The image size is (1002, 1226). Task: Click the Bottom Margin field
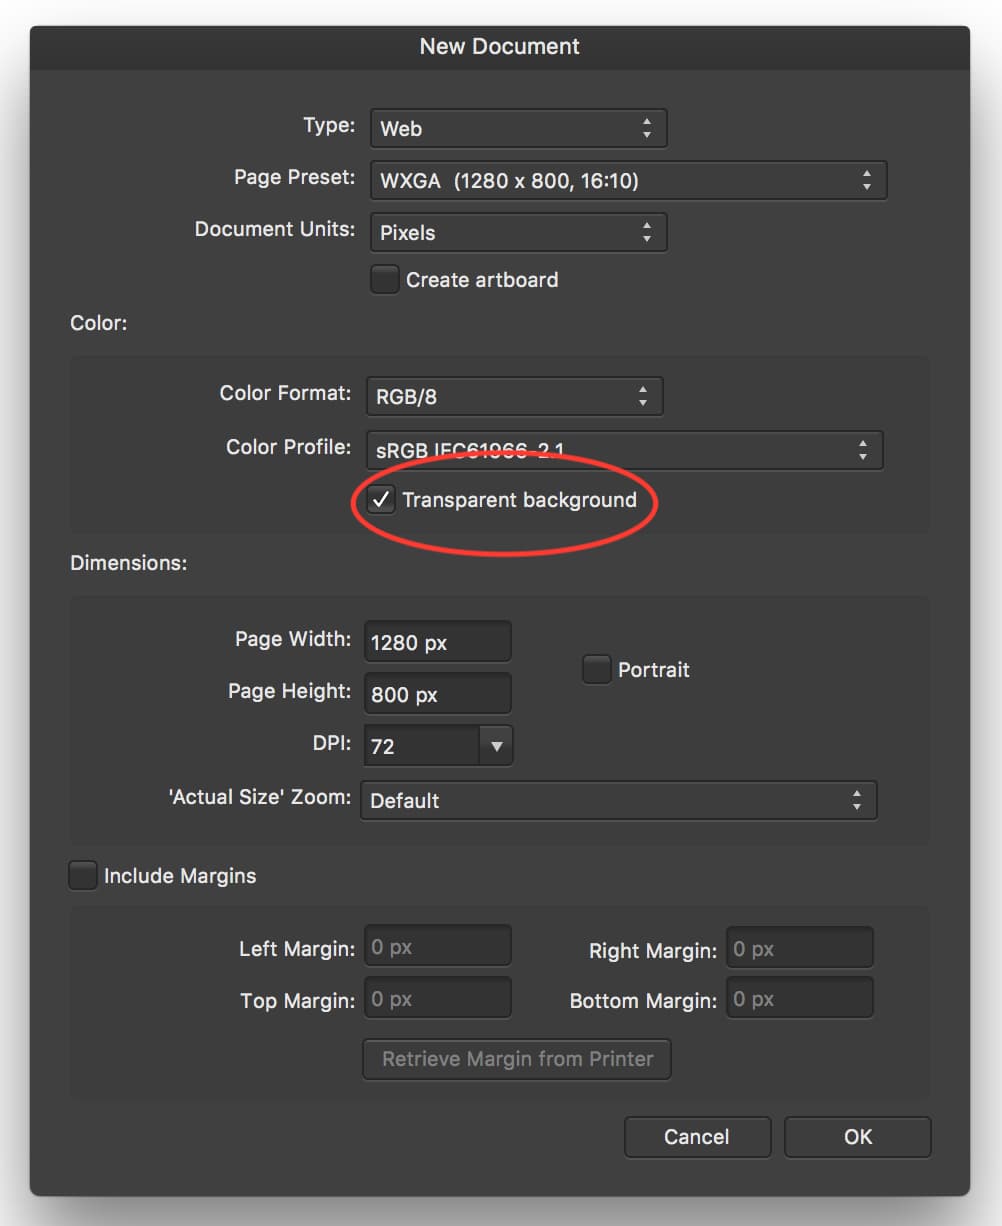(x=799, y=997)
